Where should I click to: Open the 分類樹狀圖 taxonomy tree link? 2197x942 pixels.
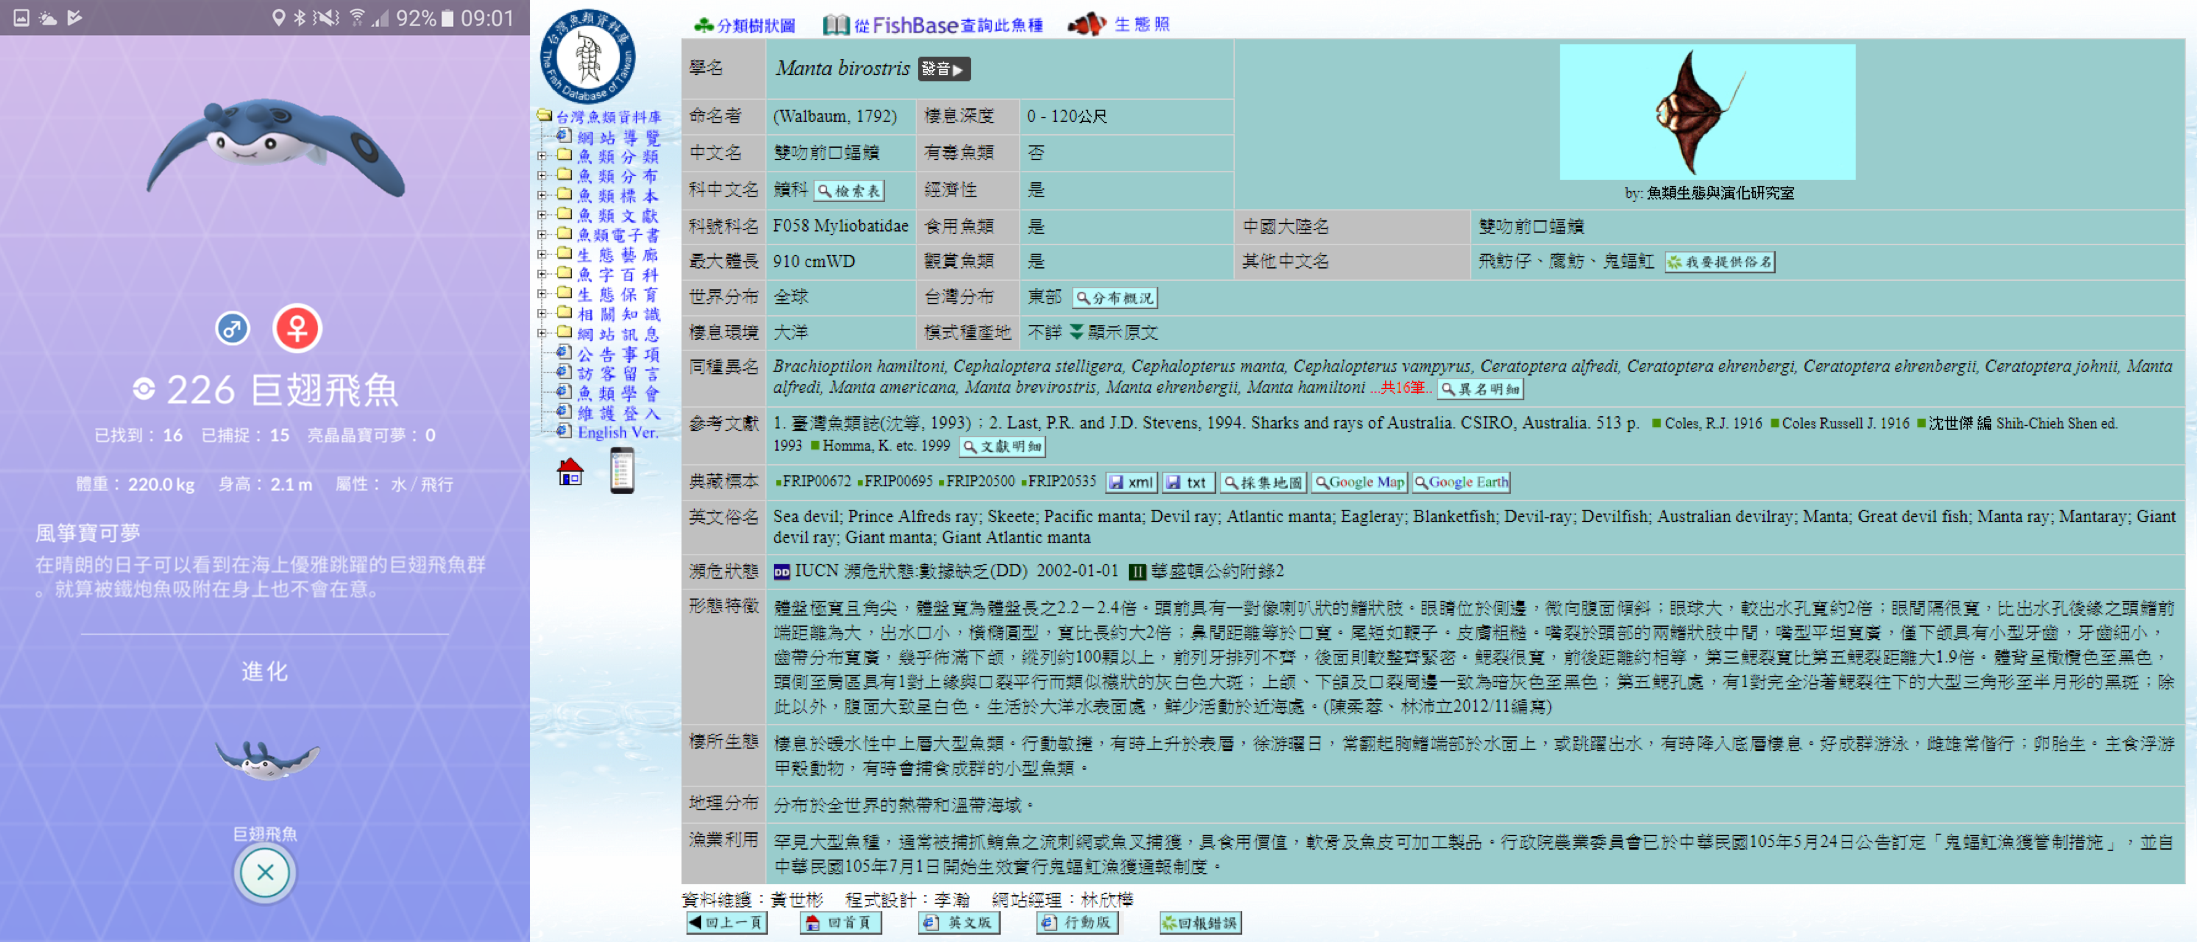pos(745,25)
